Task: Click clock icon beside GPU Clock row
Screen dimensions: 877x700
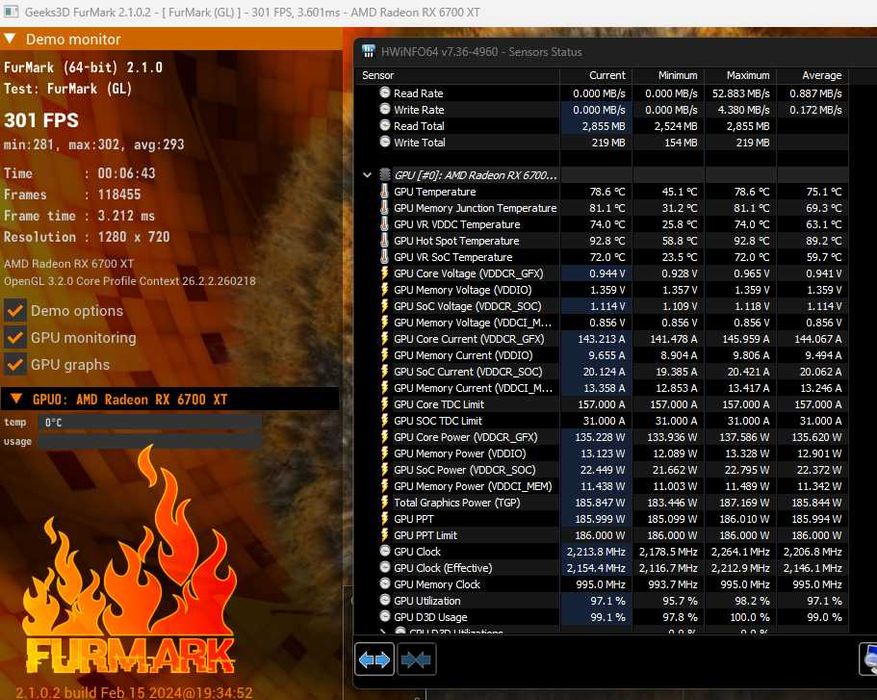Action: tap(385, 551)
